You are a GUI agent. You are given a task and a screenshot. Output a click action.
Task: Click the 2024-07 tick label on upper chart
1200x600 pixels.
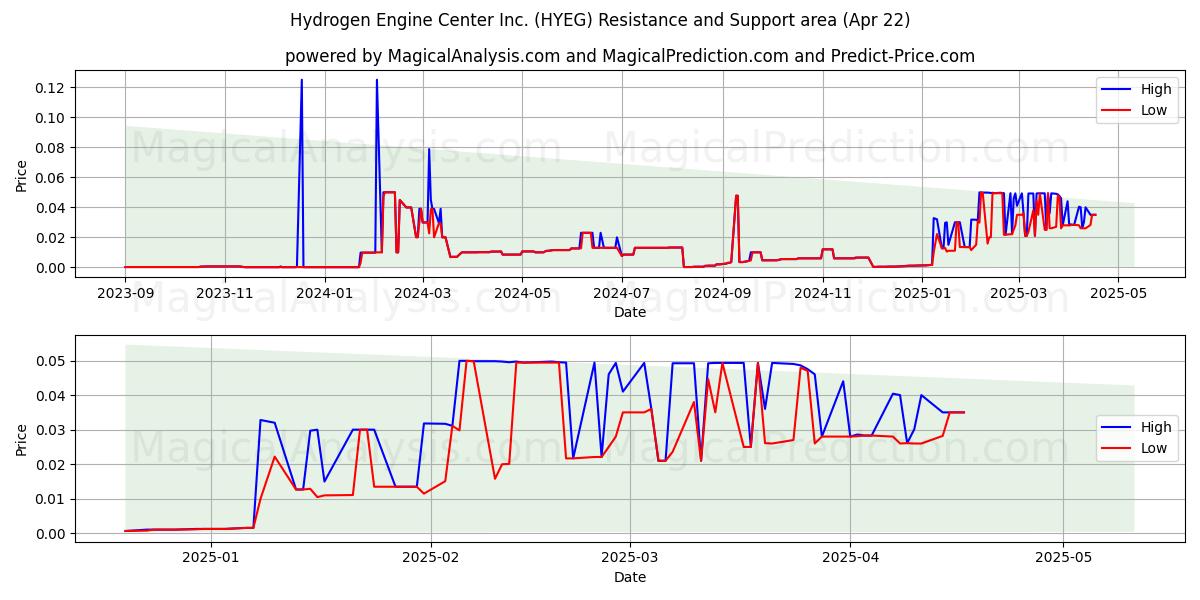(621, 293)
